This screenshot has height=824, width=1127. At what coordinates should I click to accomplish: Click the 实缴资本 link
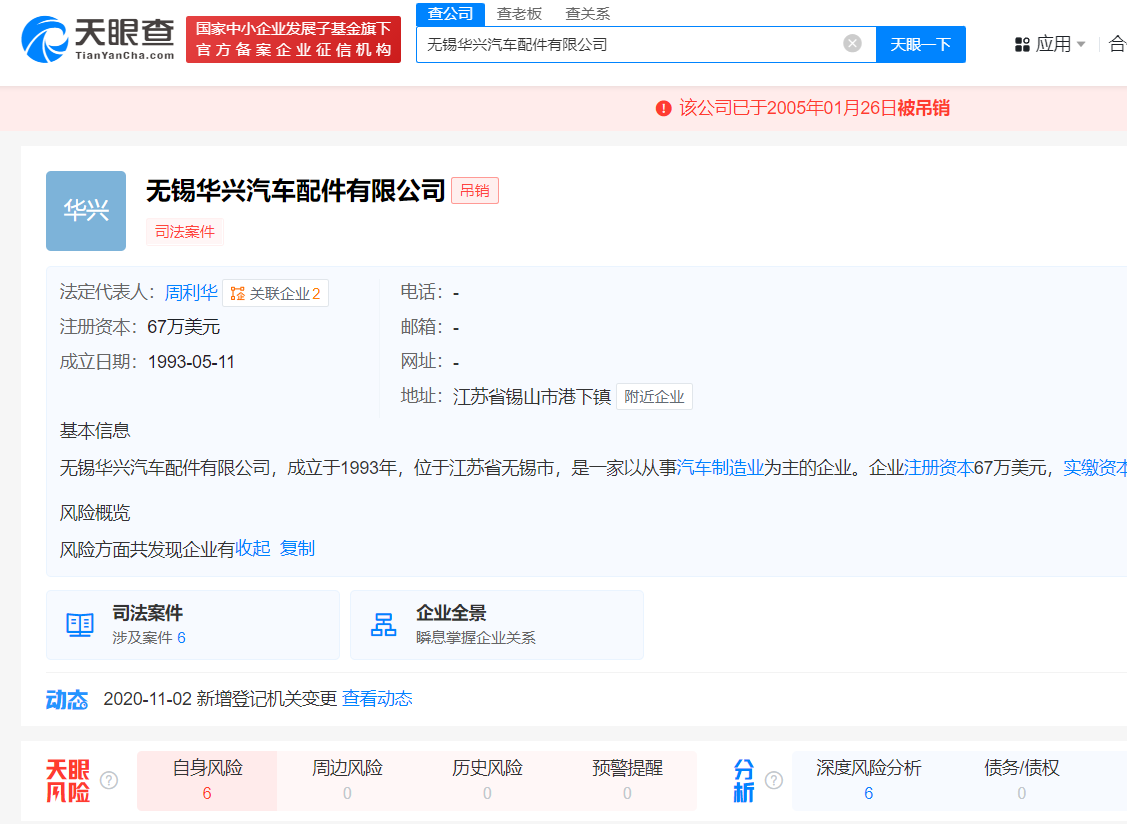(1095, 468)
